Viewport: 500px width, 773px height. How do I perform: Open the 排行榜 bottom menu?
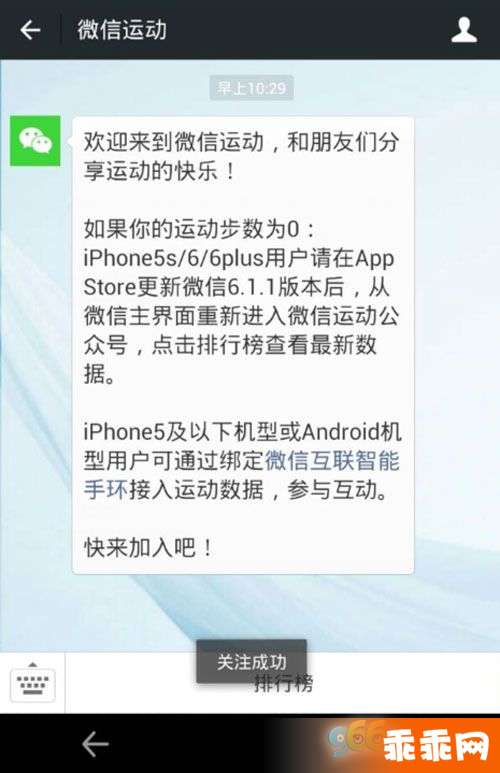pyautogui.click(x=284, y=684)
